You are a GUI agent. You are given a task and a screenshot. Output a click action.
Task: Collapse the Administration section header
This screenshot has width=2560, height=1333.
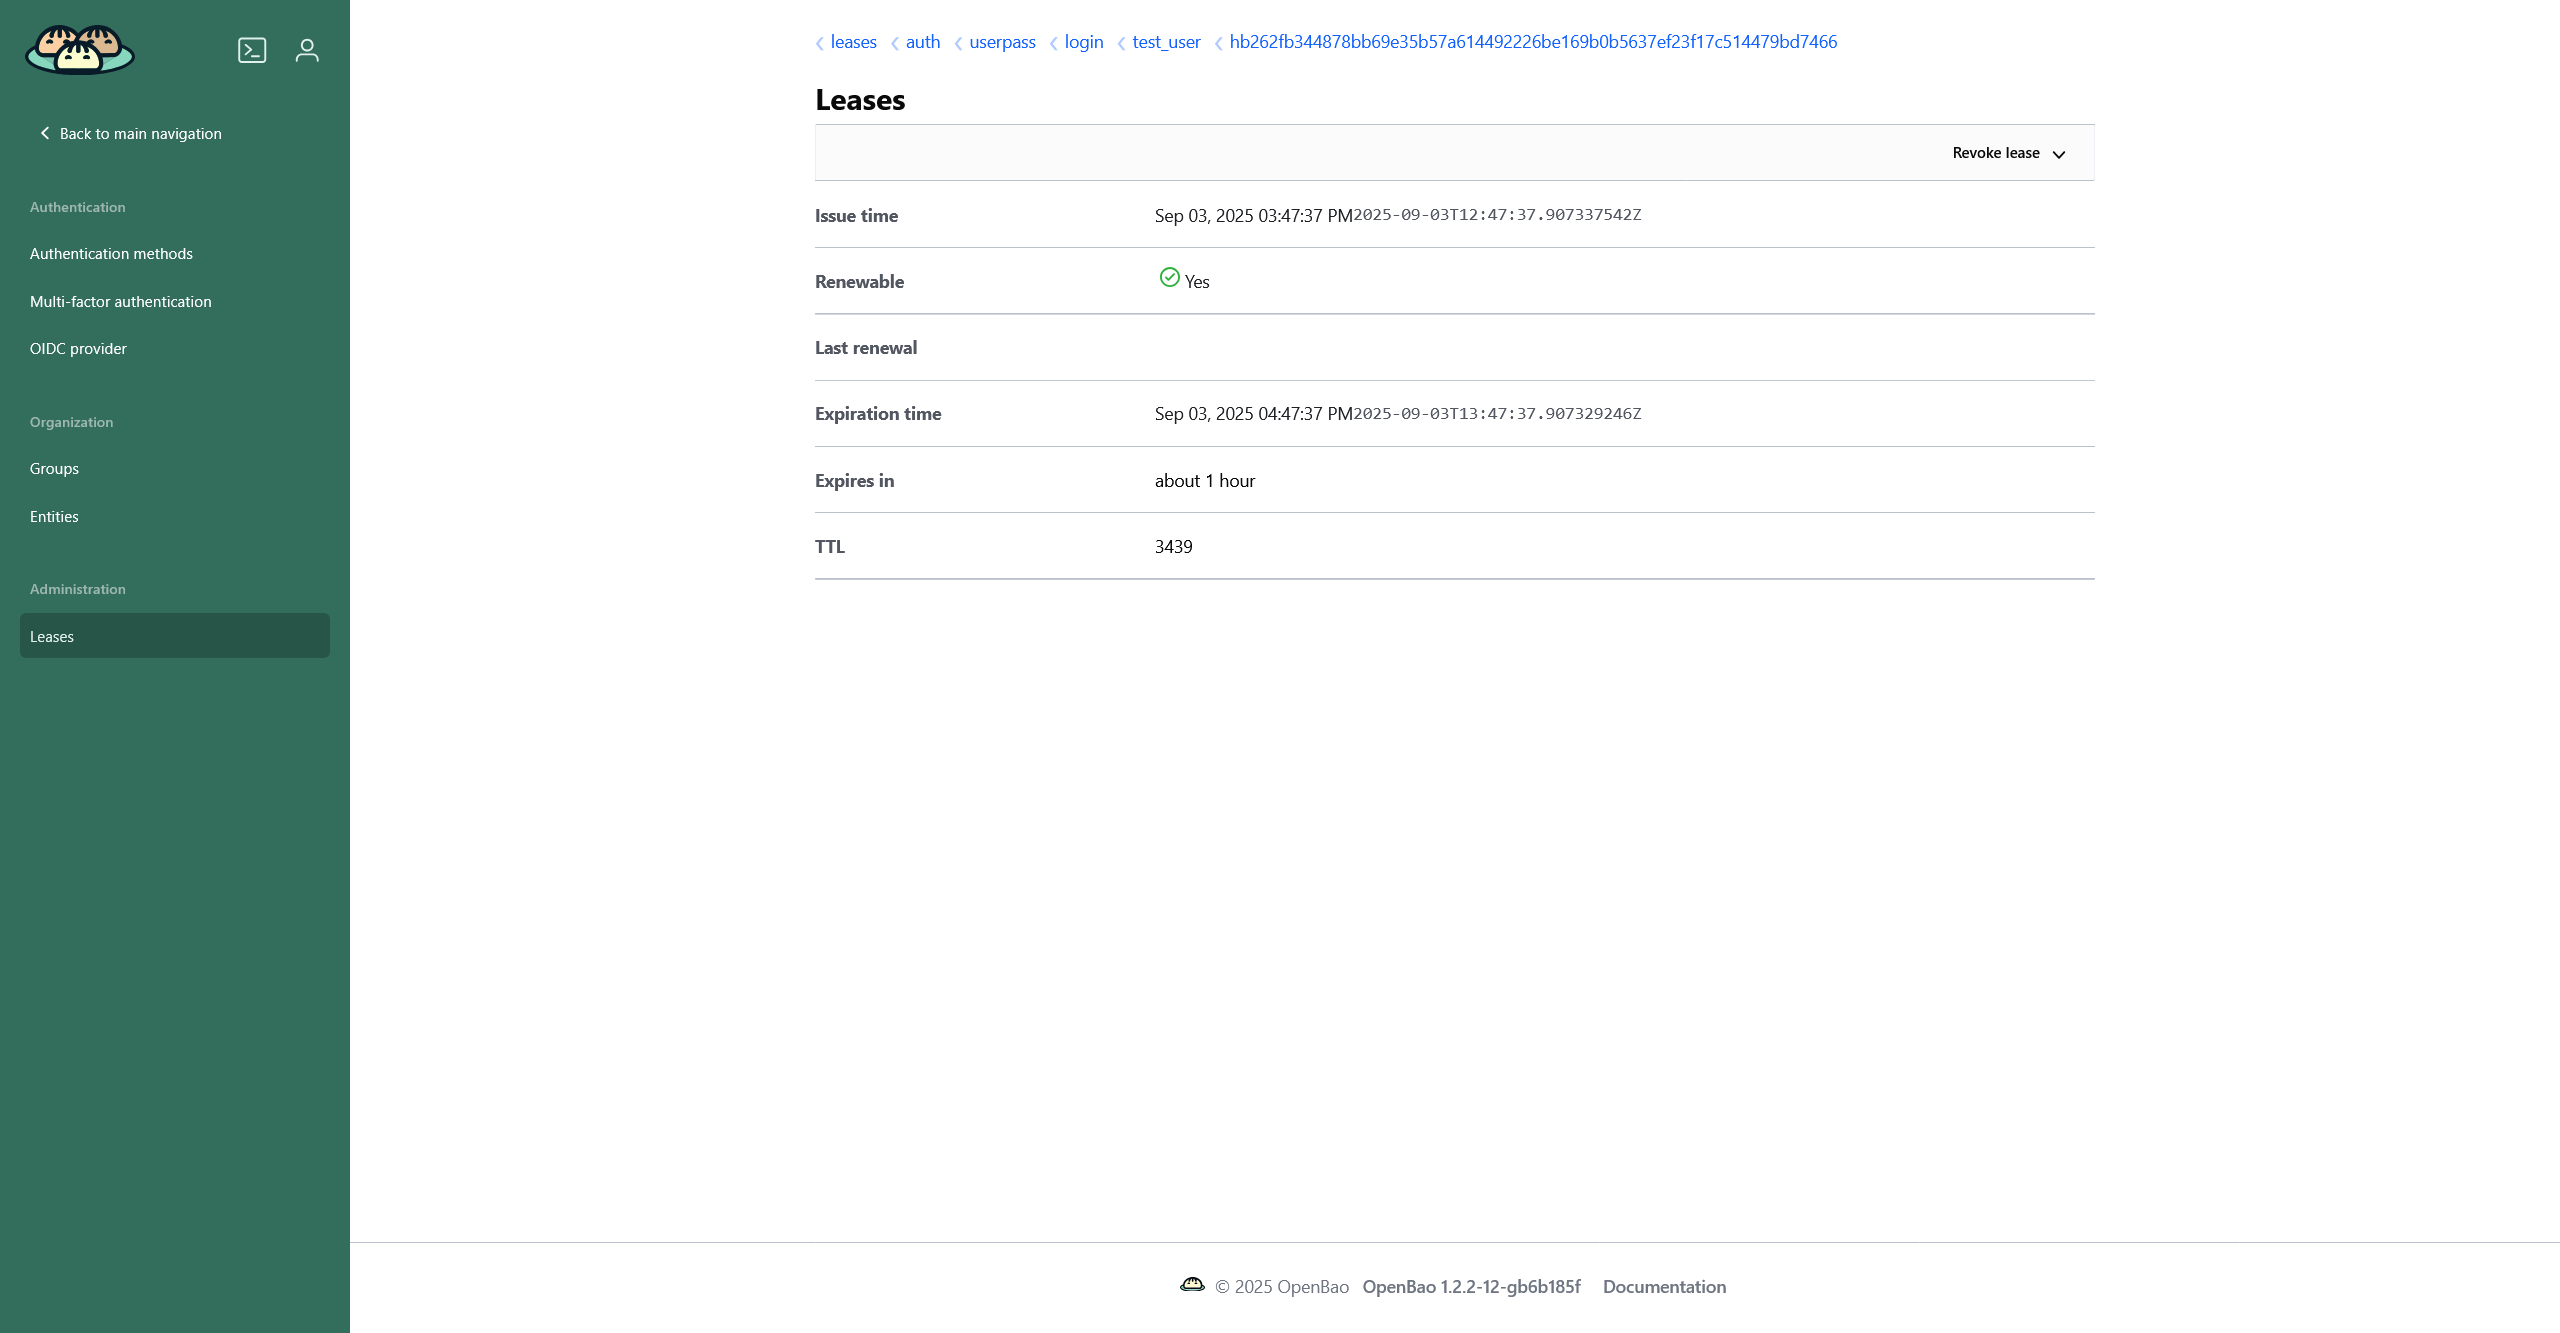coord(77,589)
